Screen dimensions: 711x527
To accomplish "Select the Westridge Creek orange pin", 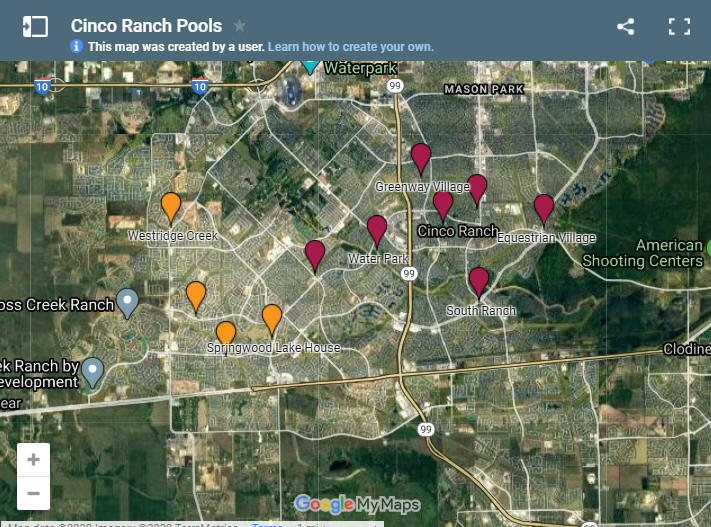I will [171, 207].
